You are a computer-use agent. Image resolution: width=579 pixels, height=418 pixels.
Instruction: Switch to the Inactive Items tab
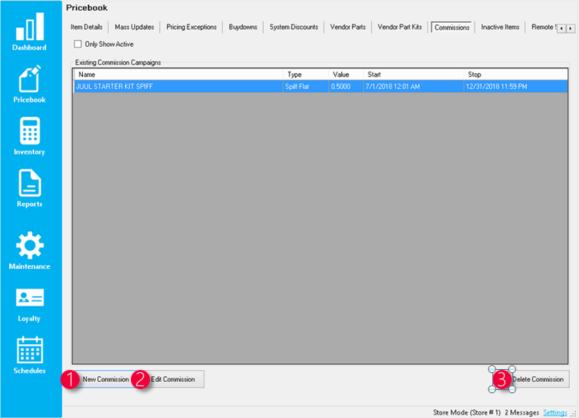pos(500,27)
